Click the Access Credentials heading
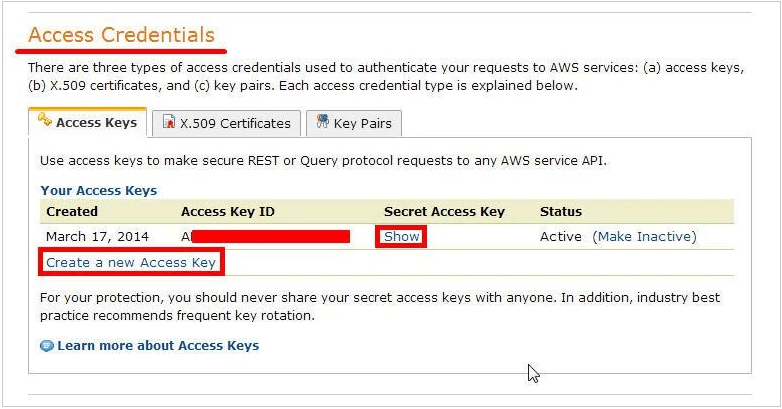 121,36
